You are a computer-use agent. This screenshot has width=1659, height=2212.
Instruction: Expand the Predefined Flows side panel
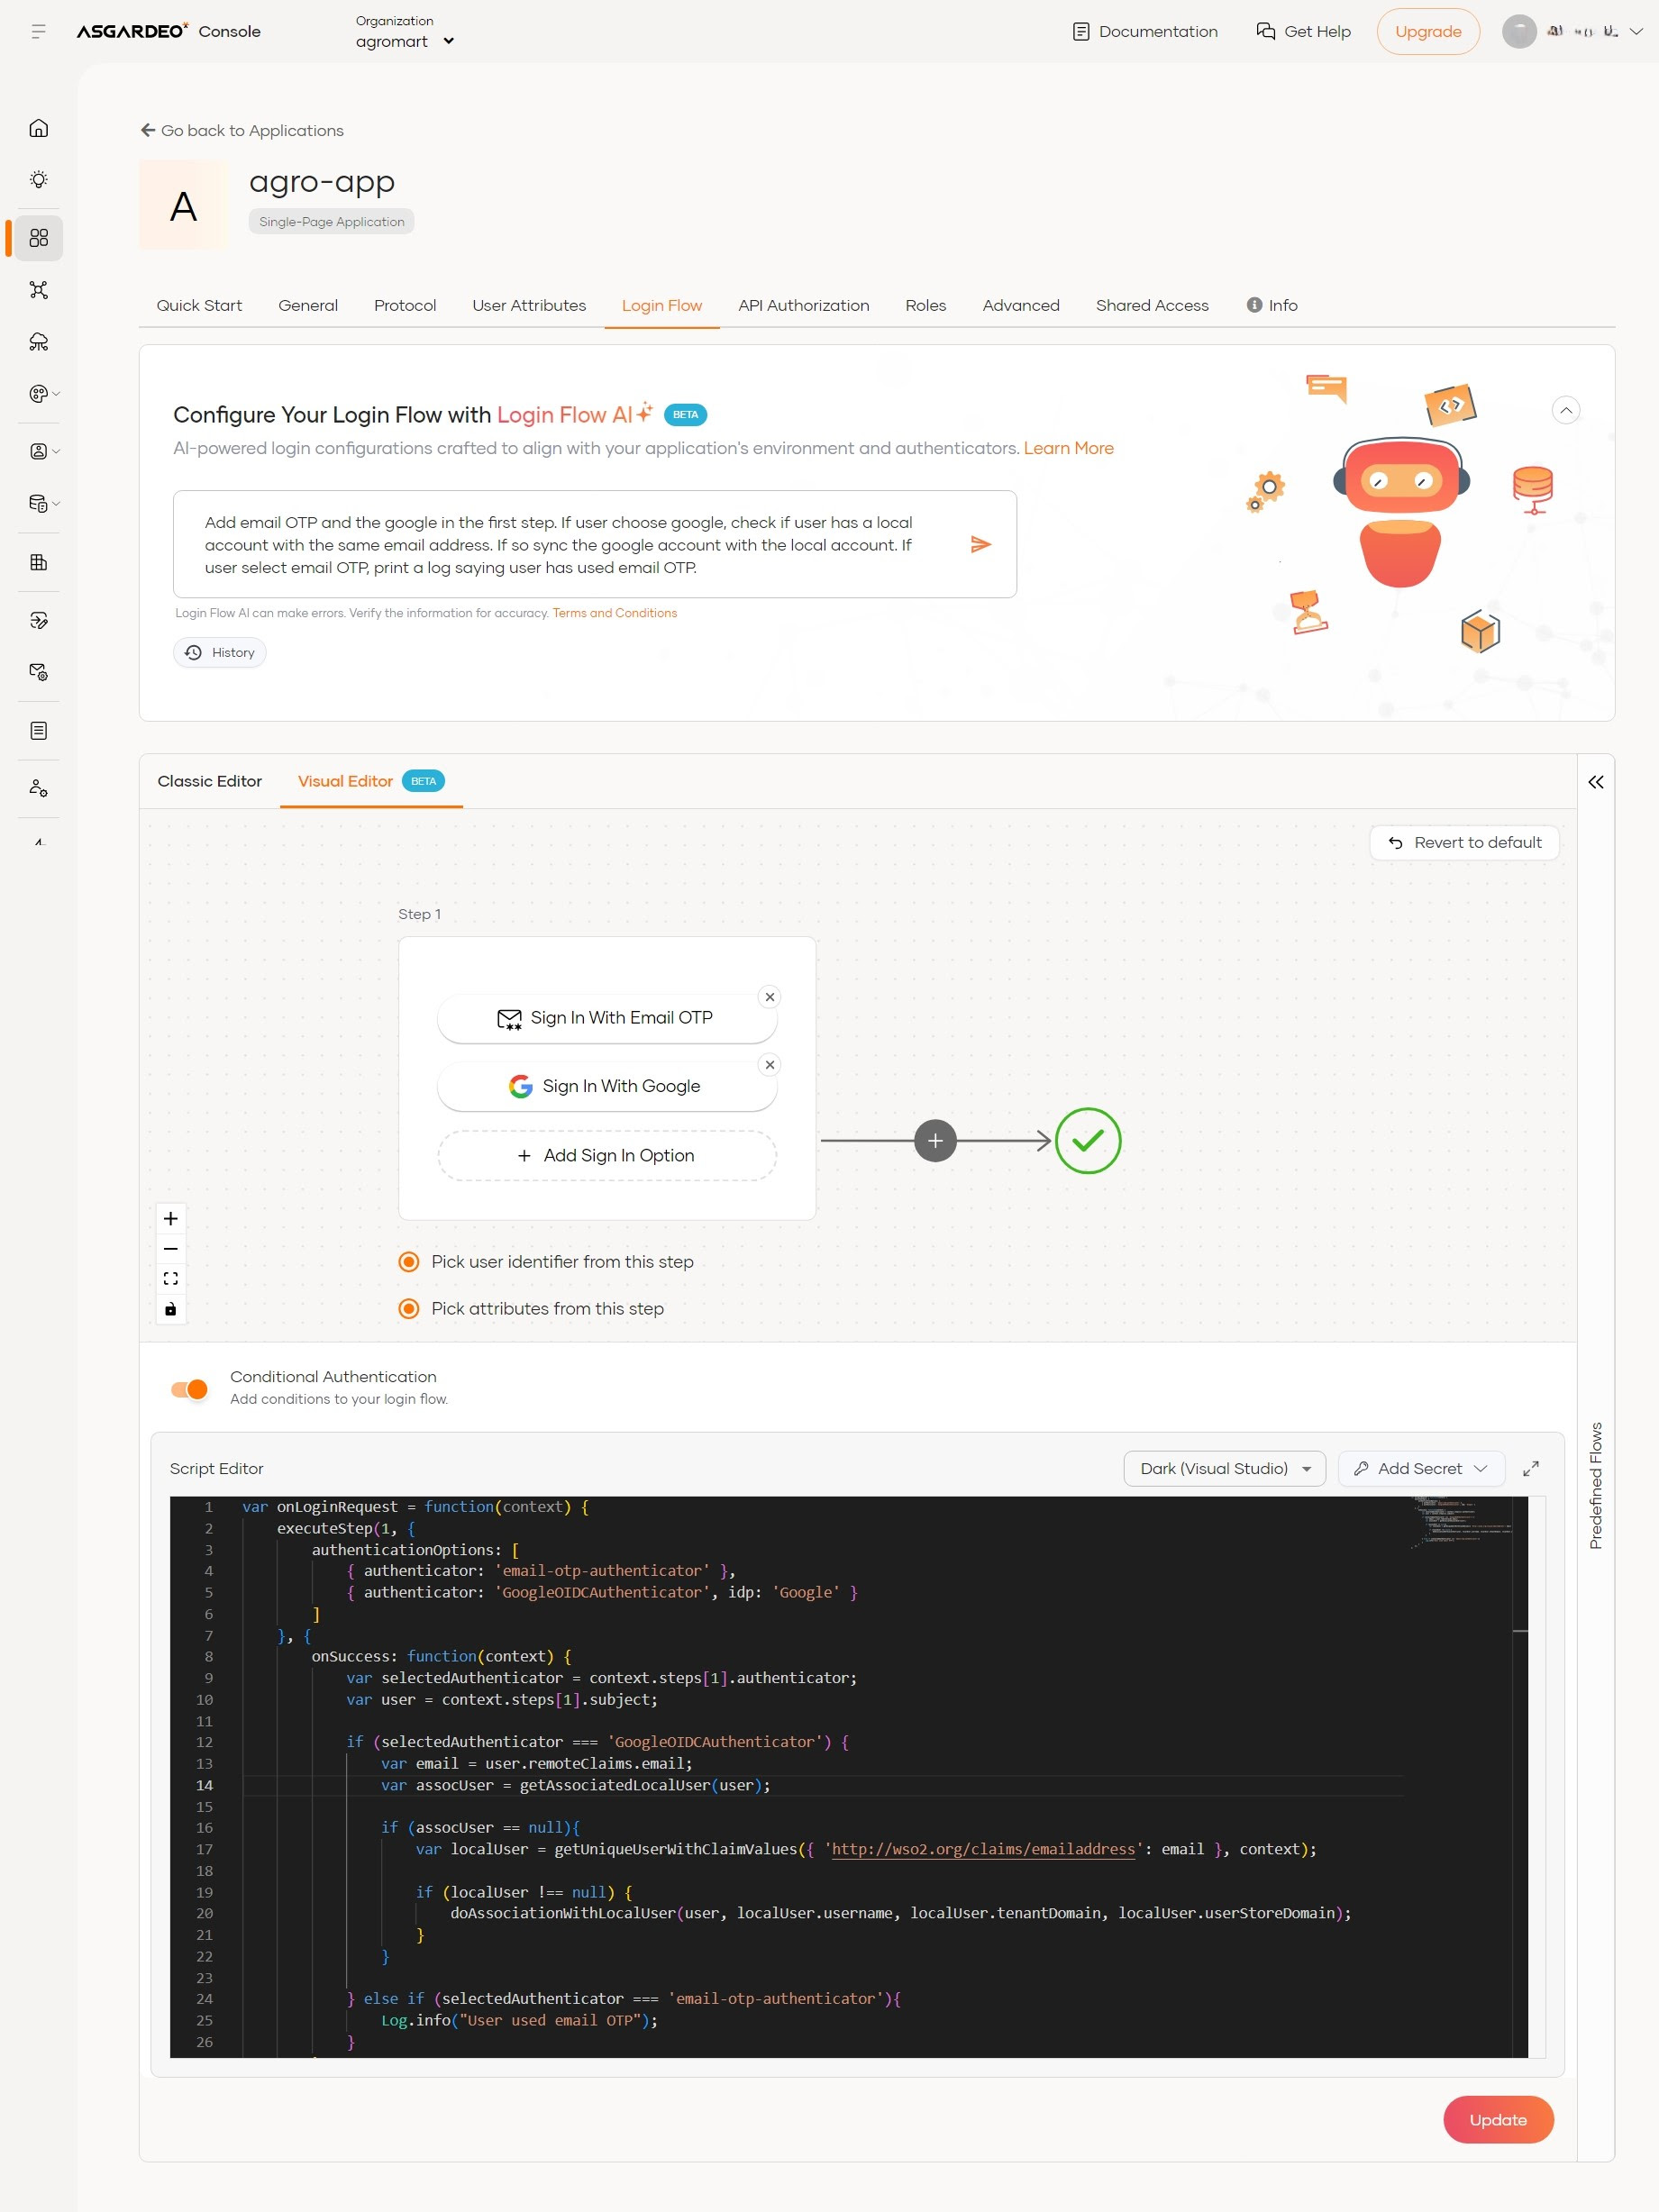[x=1595, y=782]
